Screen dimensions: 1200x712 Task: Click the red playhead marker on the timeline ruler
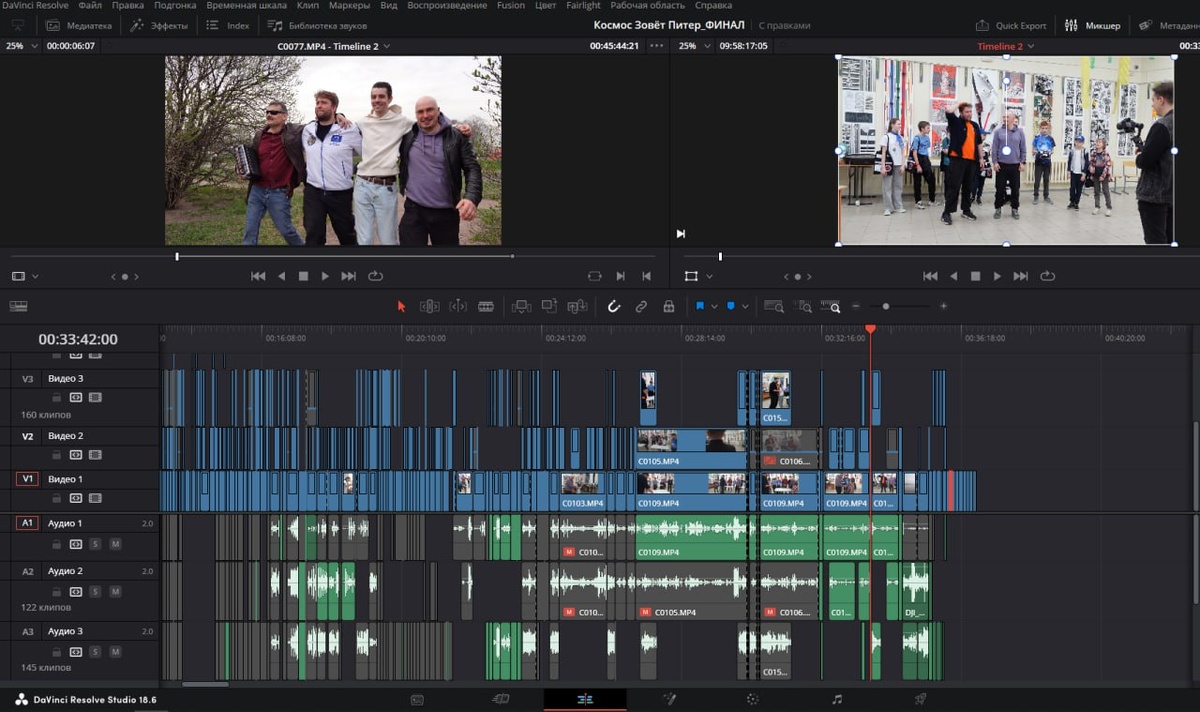(870, 329)
